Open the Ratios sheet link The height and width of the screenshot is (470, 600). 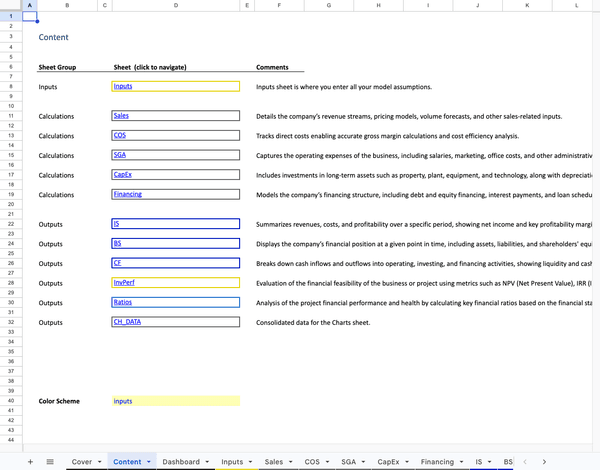point(123,302)
